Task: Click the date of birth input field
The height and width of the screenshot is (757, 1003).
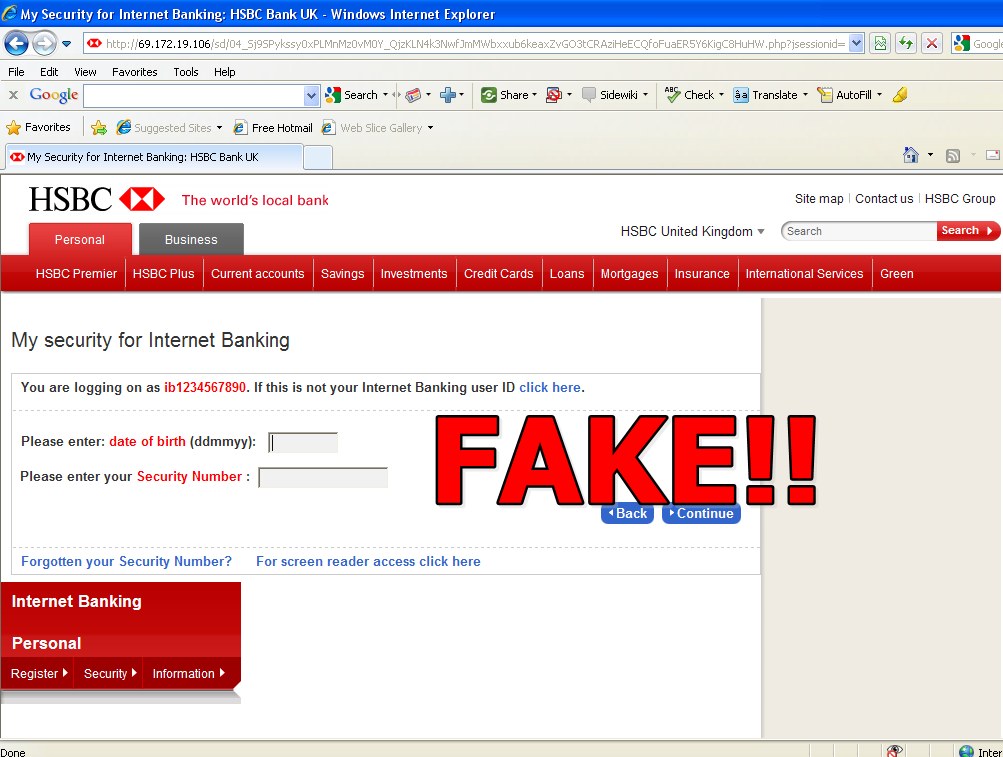Action: pyautogui.click(x=303, y=442)
